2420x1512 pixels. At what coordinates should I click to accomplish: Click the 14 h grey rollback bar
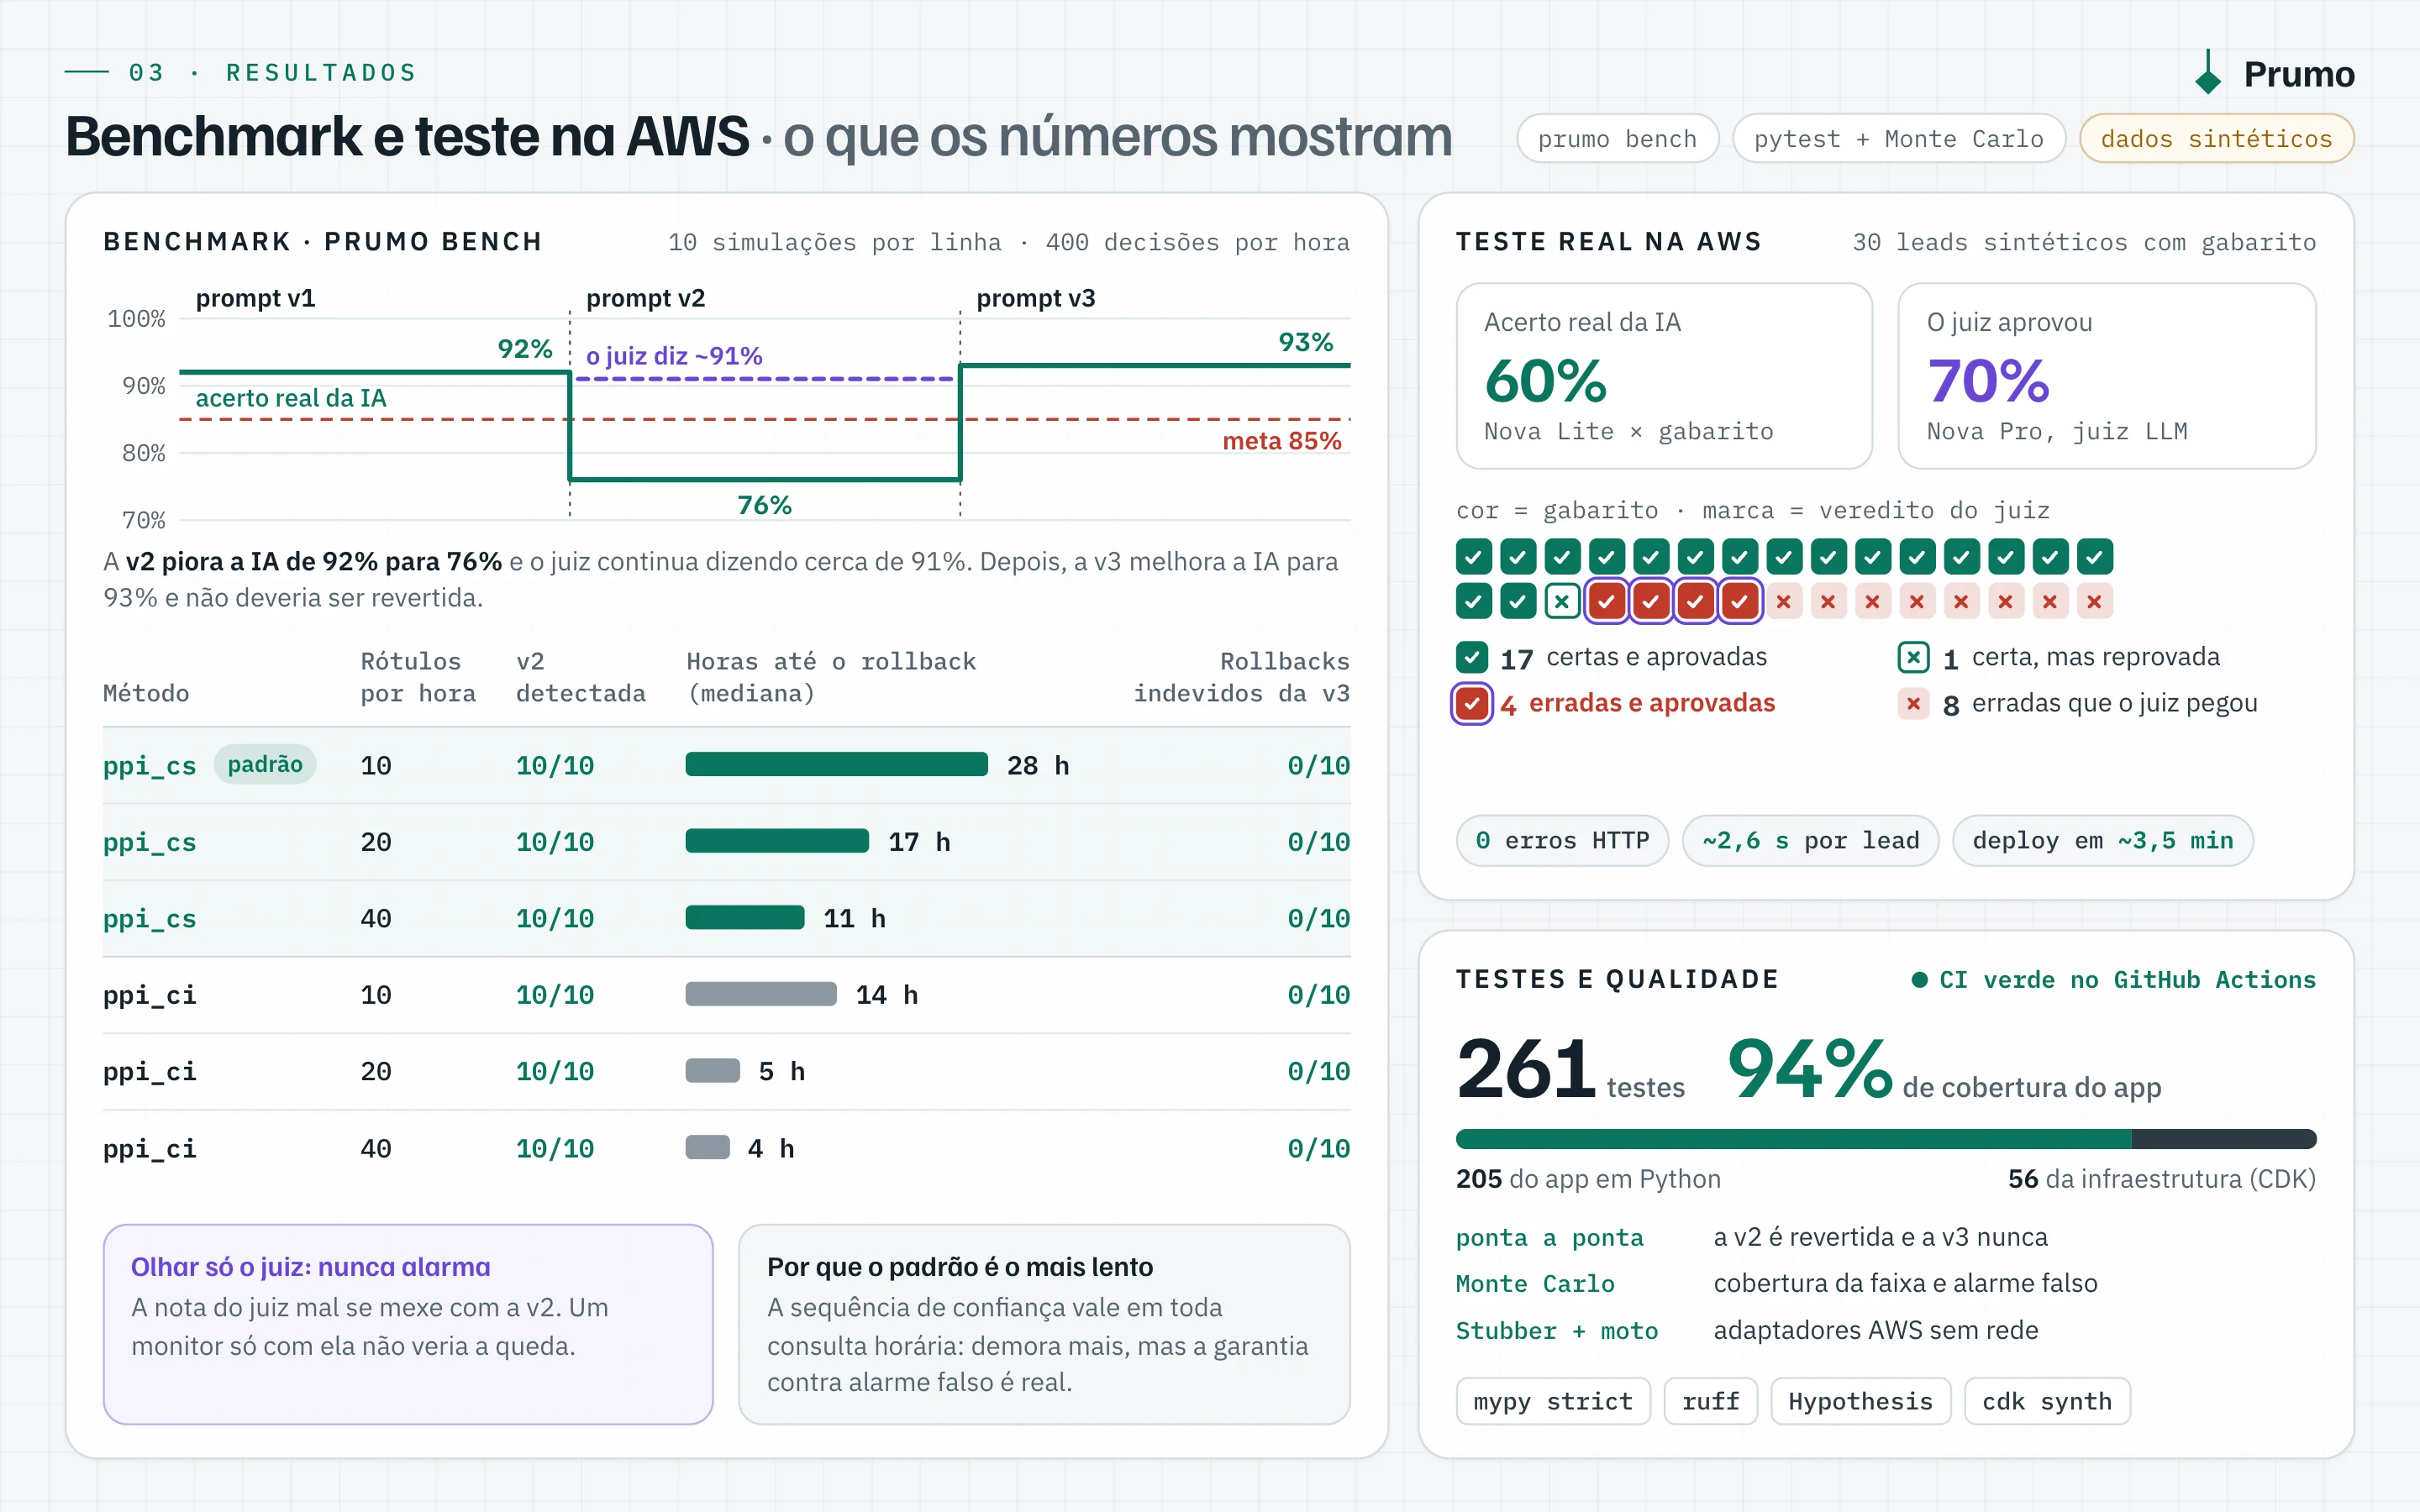point(761,994)
